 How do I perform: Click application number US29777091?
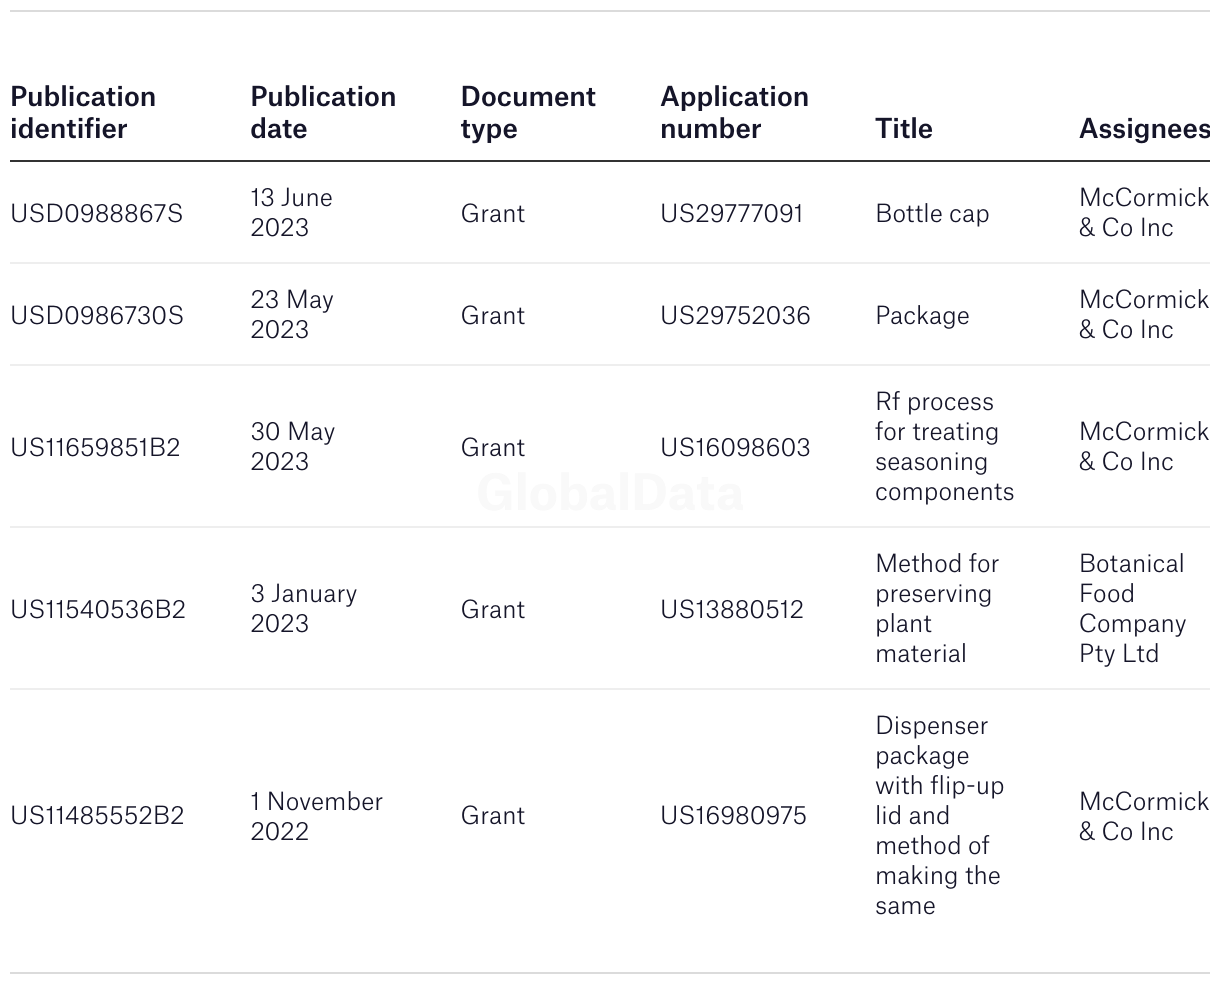[x=732, y=214]
